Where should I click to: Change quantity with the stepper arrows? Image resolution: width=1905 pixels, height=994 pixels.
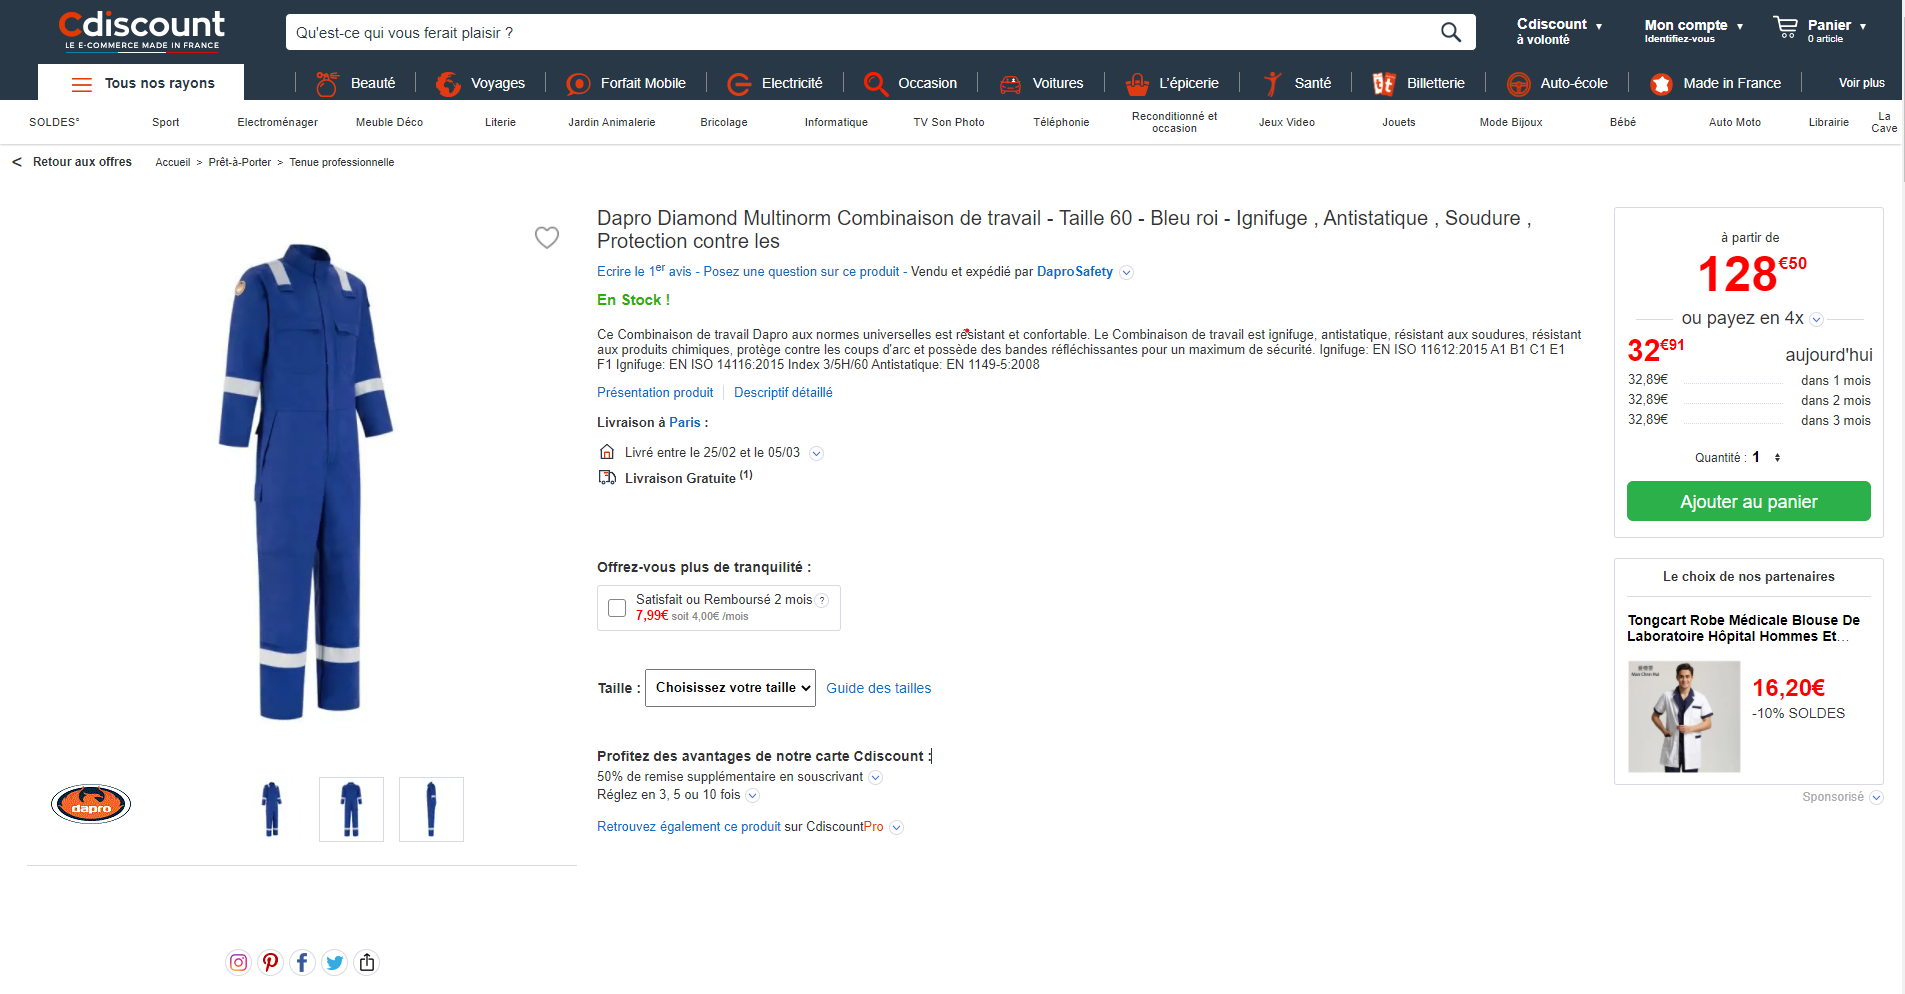pos(1777,457)
